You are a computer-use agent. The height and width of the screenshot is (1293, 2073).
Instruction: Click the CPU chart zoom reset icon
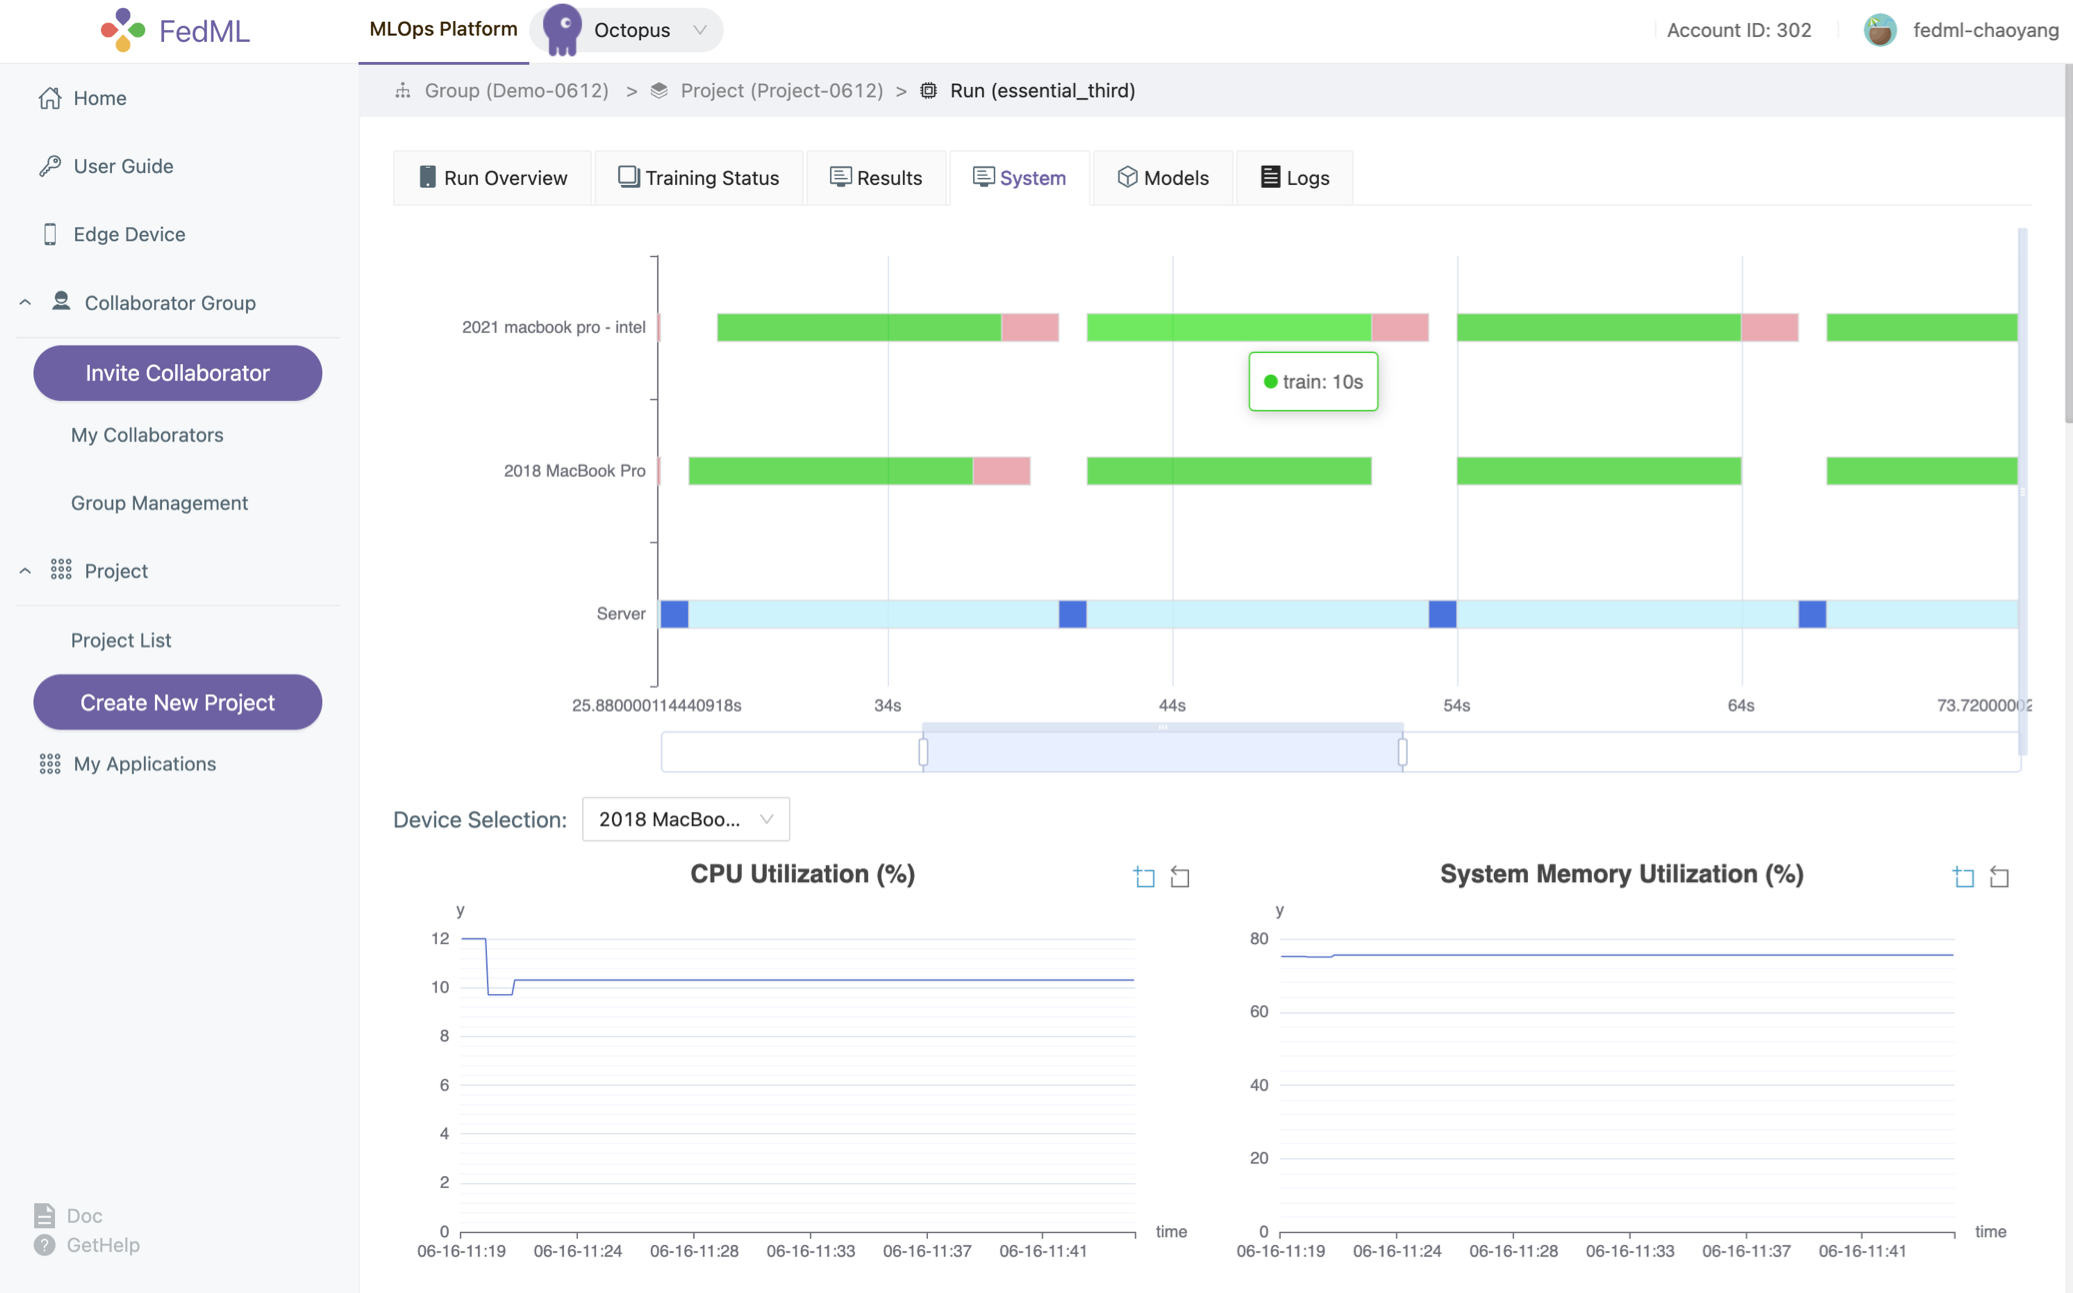[1180, 877]
